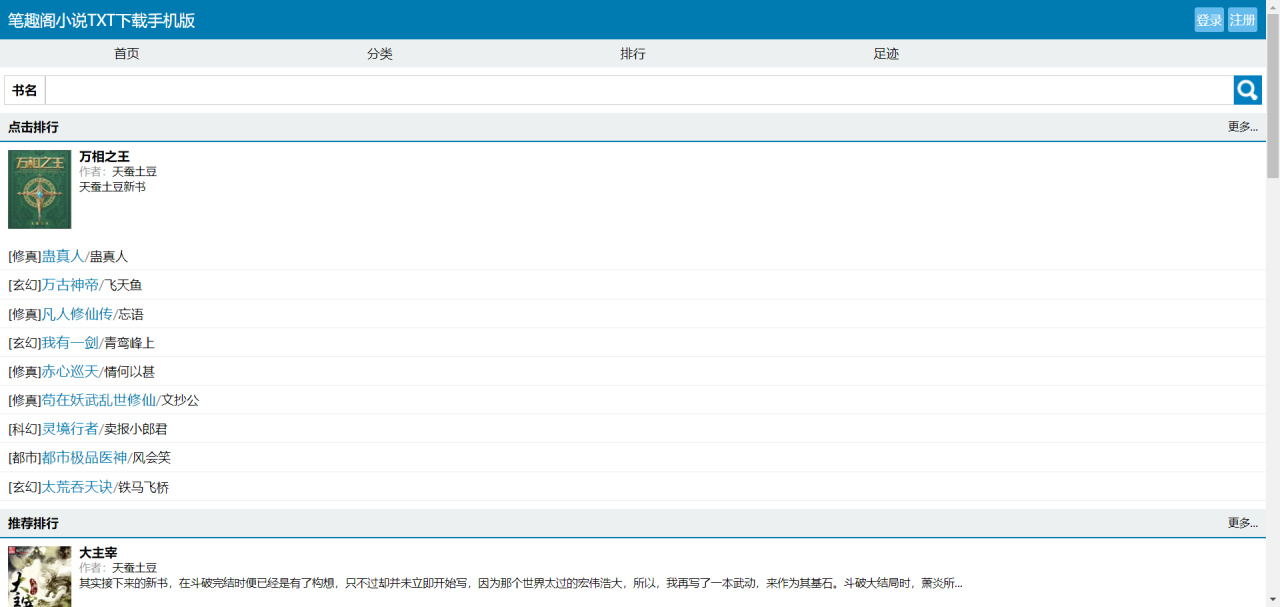Click author name 风会笑 in ranking list
This screenshot has height=607, width=1280.
point(152,458)
